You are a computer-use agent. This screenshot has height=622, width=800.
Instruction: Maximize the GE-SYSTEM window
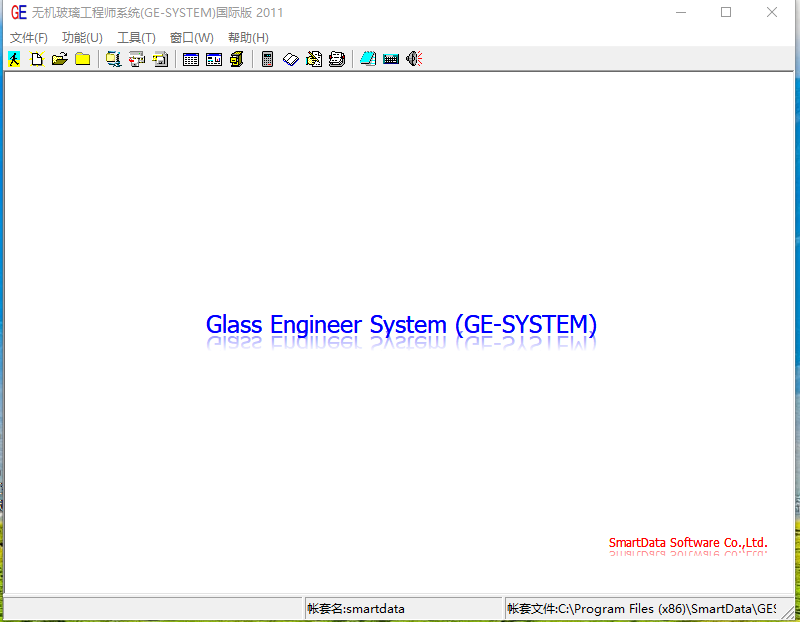pyautogui.click(x=726, y=12)
